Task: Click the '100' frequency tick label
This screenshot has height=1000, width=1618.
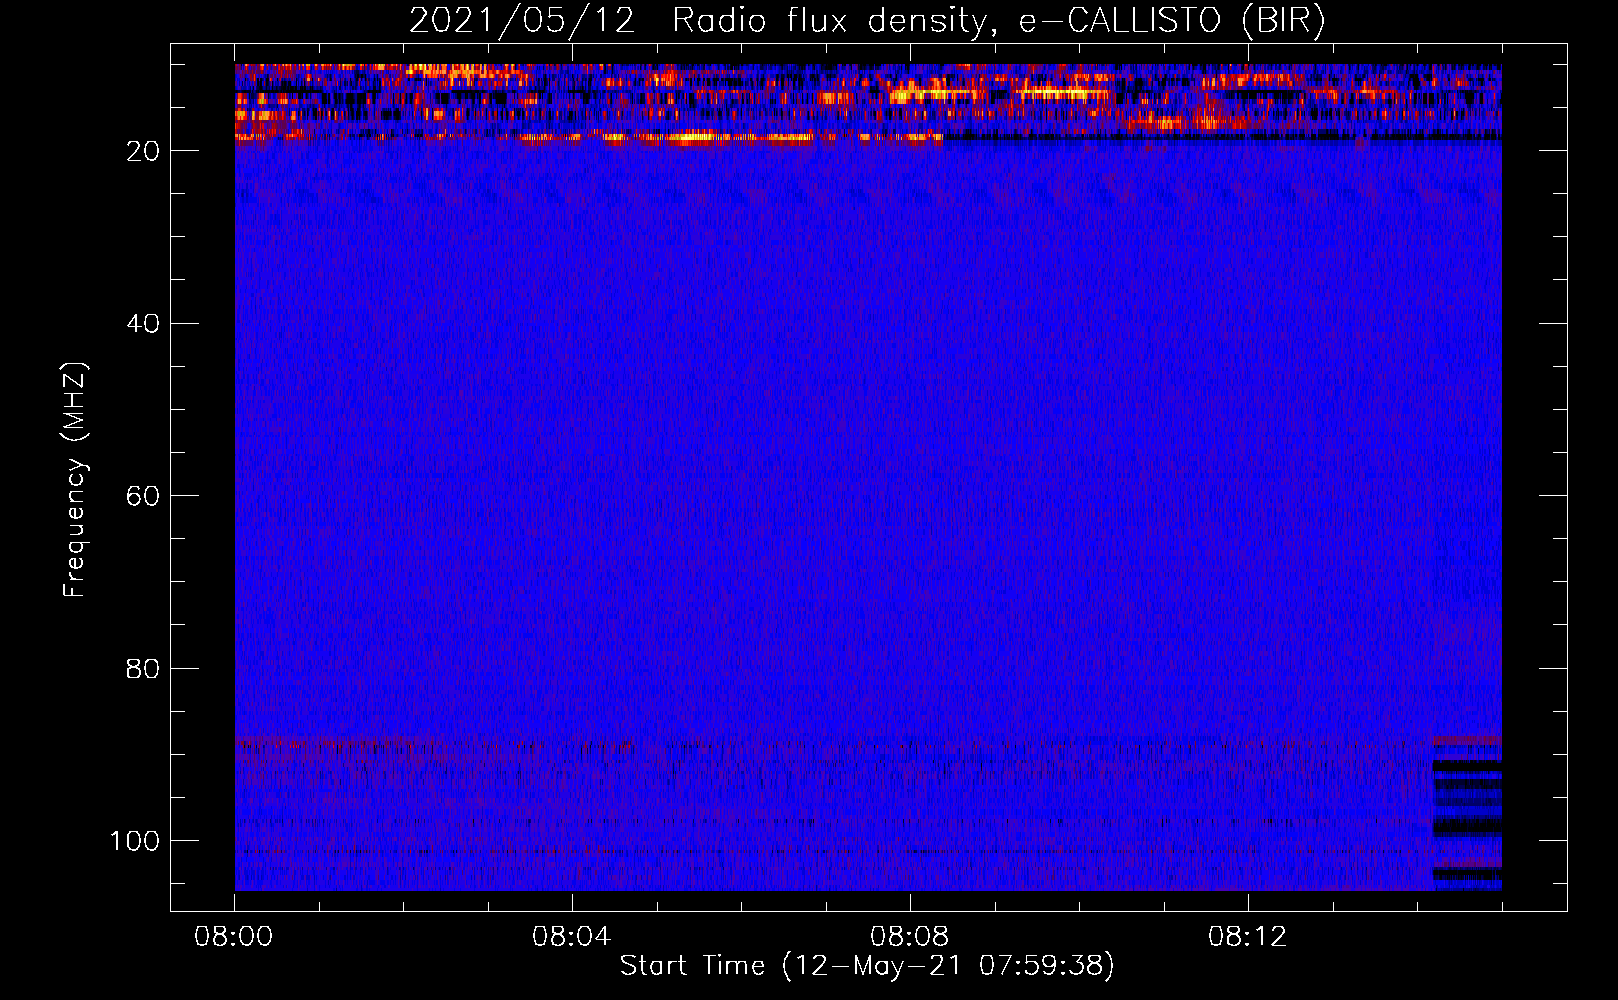Action: click(136, 841)
